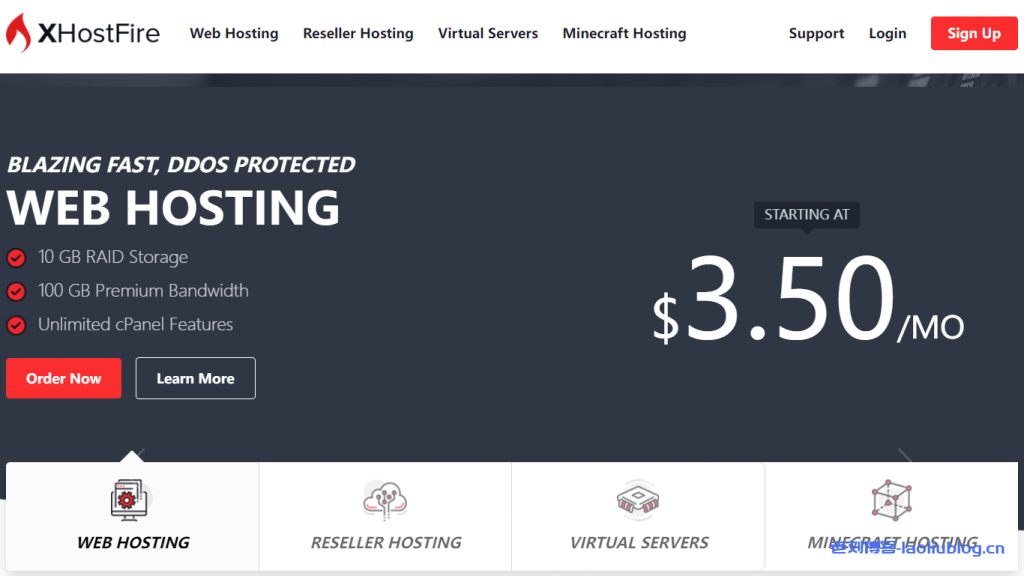Click the STARTING AT badge
The width and height of the screenshot is (1024, 576).
[x=806, y=214]
